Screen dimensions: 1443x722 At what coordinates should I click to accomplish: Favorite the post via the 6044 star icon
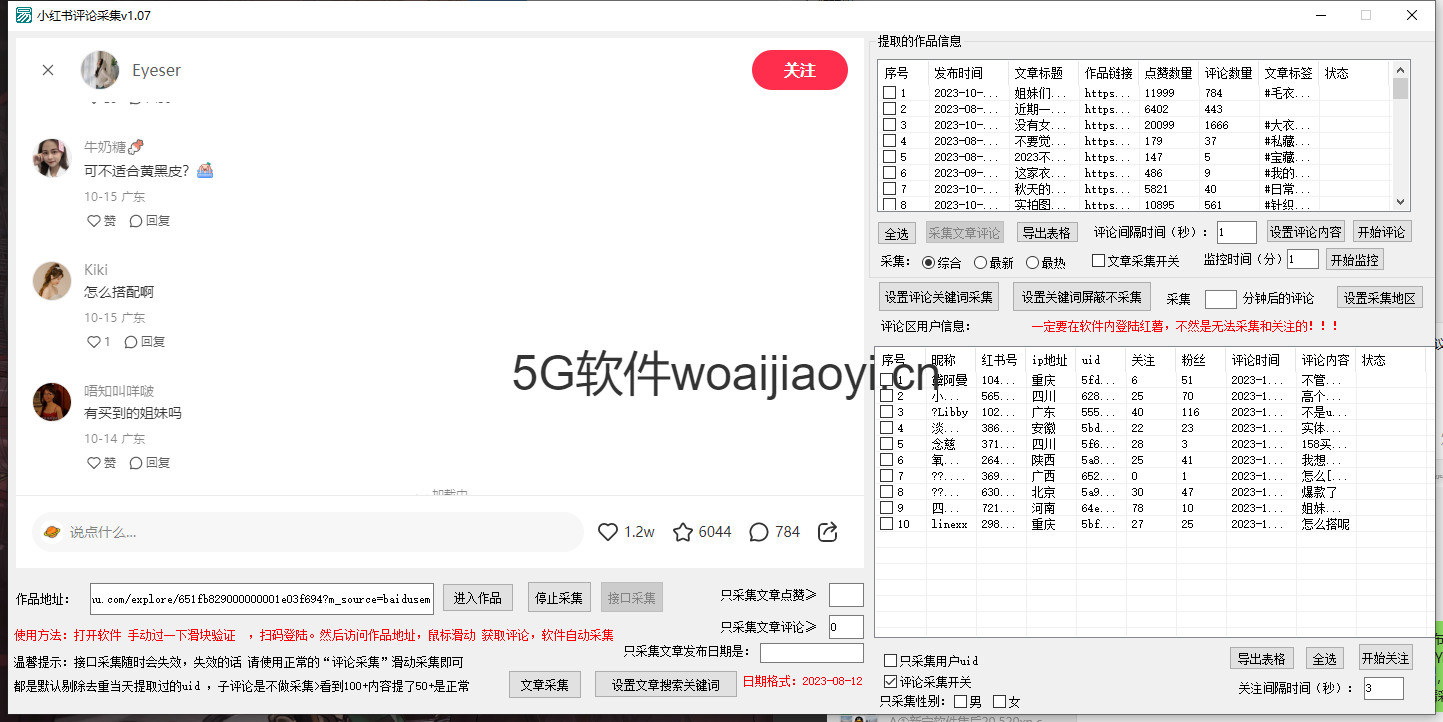click(683, 532)
